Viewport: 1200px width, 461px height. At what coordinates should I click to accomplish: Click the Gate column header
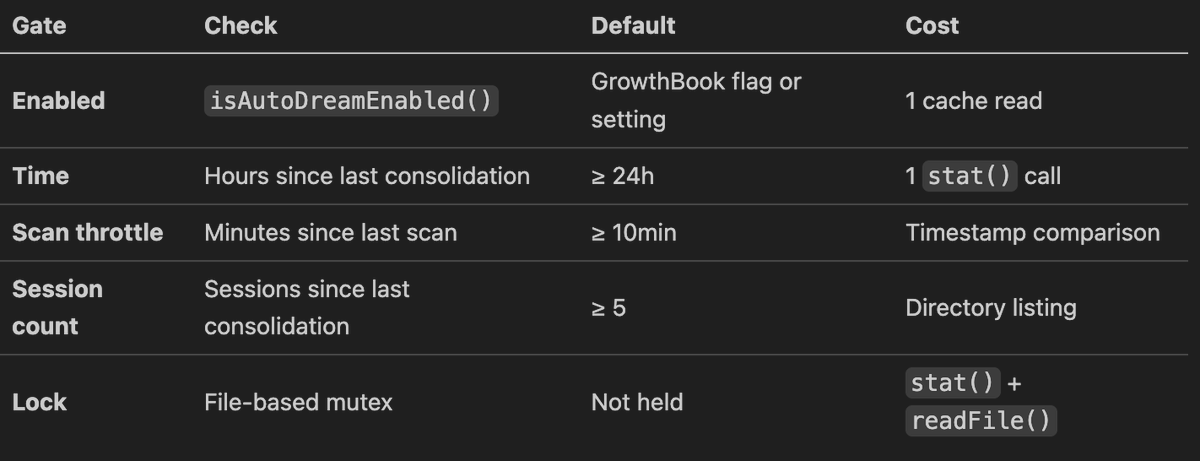[39, 26]
